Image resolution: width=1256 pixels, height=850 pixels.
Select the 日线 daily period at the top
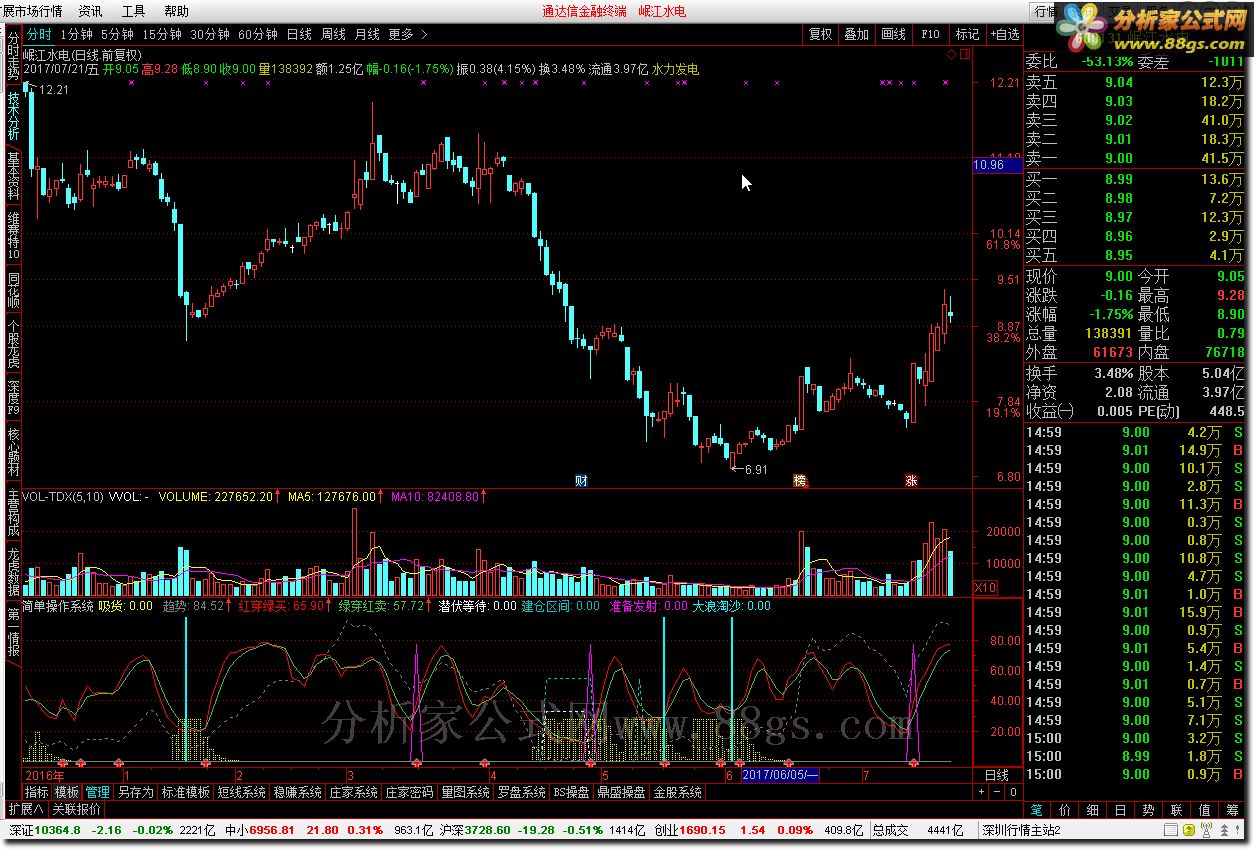click(299, 34)
